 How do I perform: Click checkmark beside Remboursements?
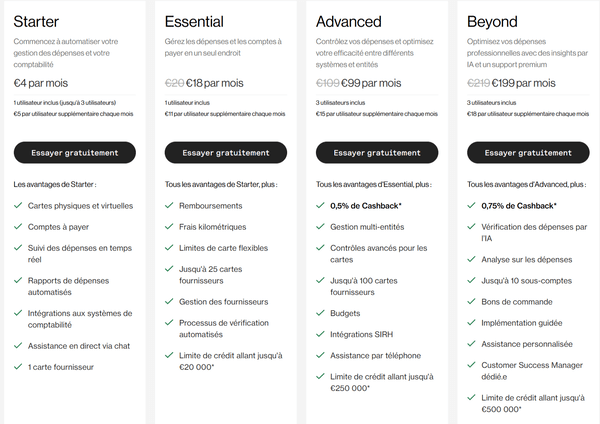pyautogui.click(x=170, y=206)
